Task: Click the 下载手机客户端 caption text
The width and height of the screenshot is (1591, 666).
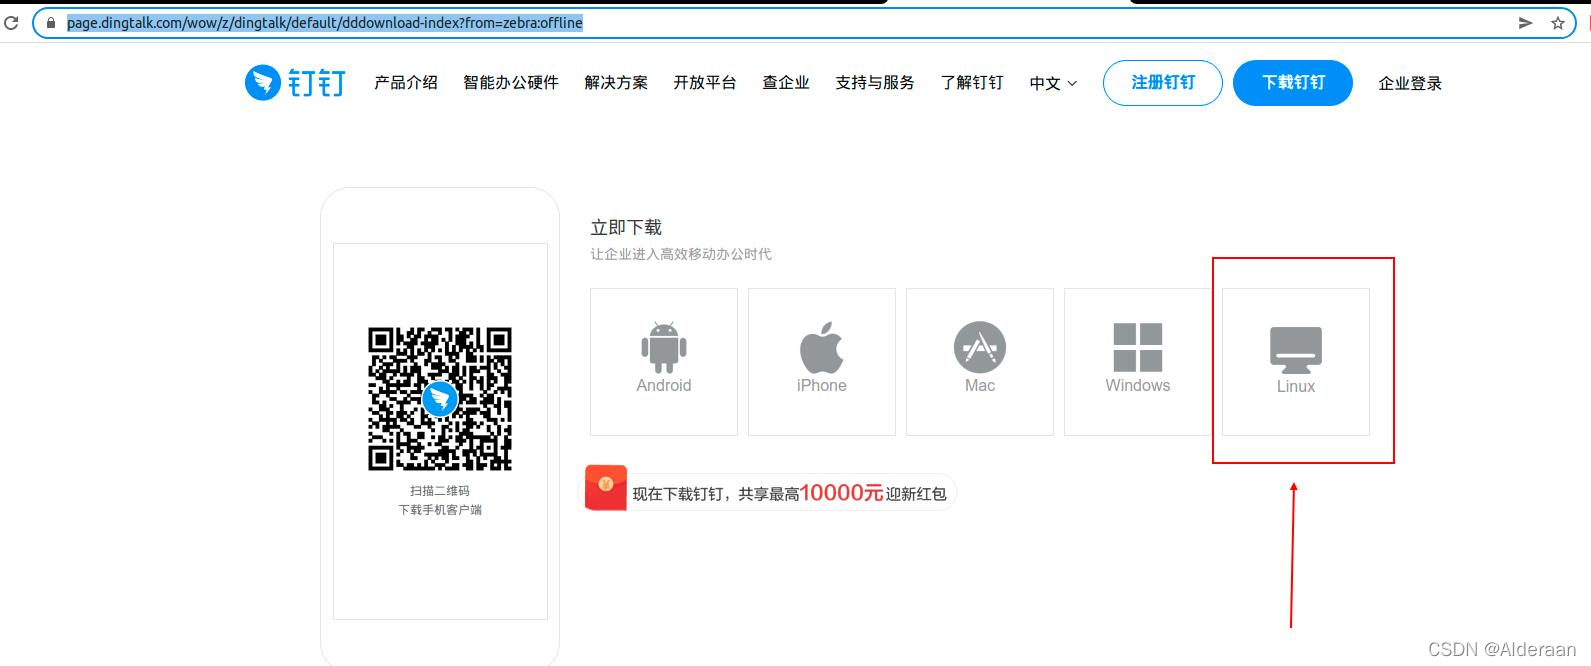Action: (440, 510)
